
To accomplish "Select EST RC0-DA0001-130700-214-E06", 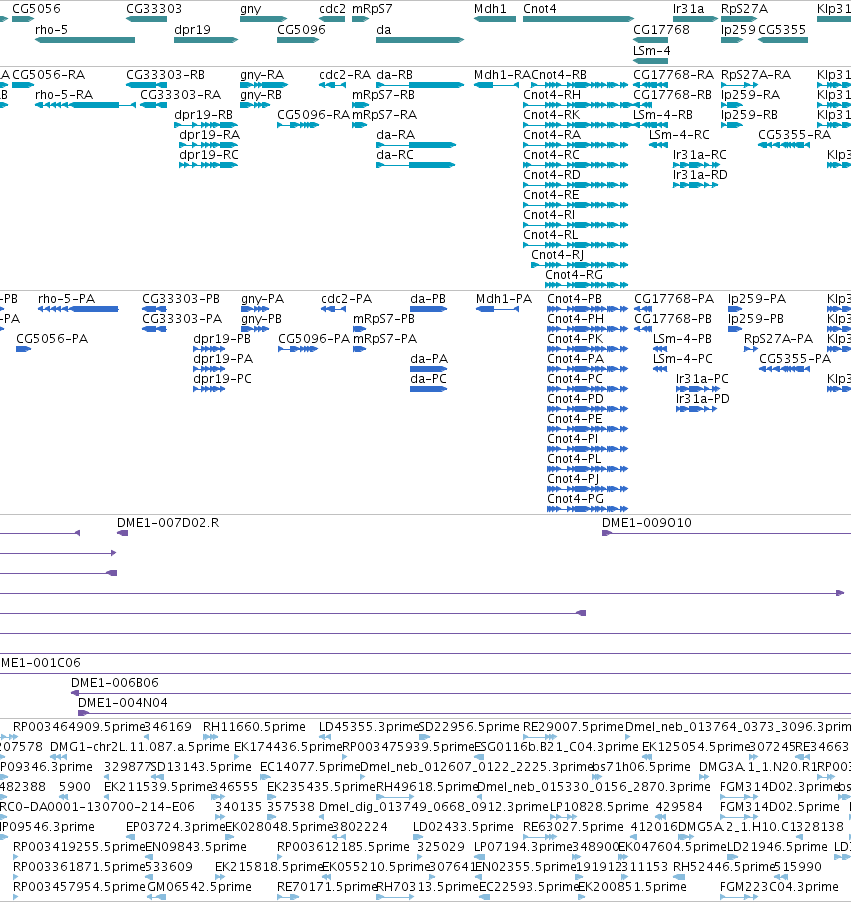I will [x=97, y=807].
